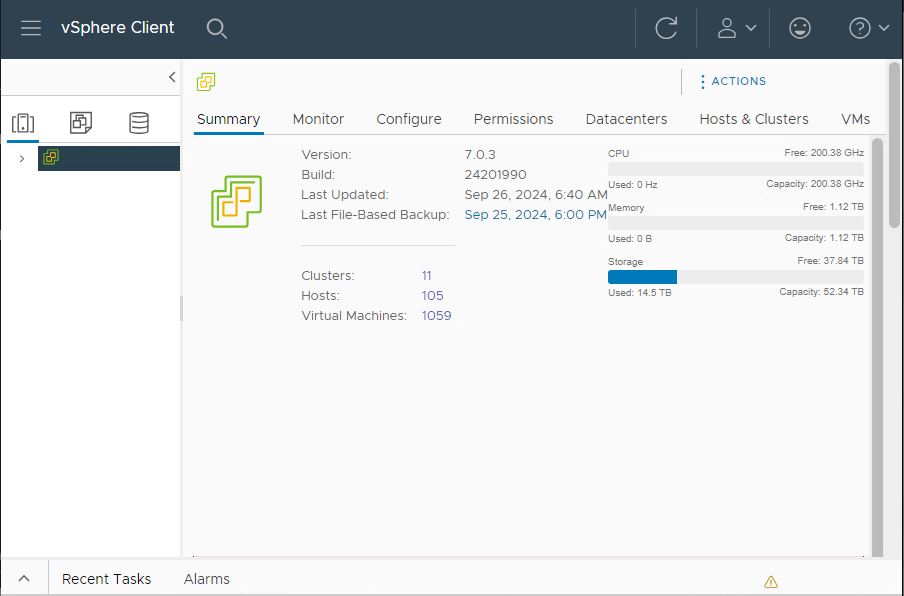Click the CPU Free 200.38 GHz text

[x=824, y=153]
